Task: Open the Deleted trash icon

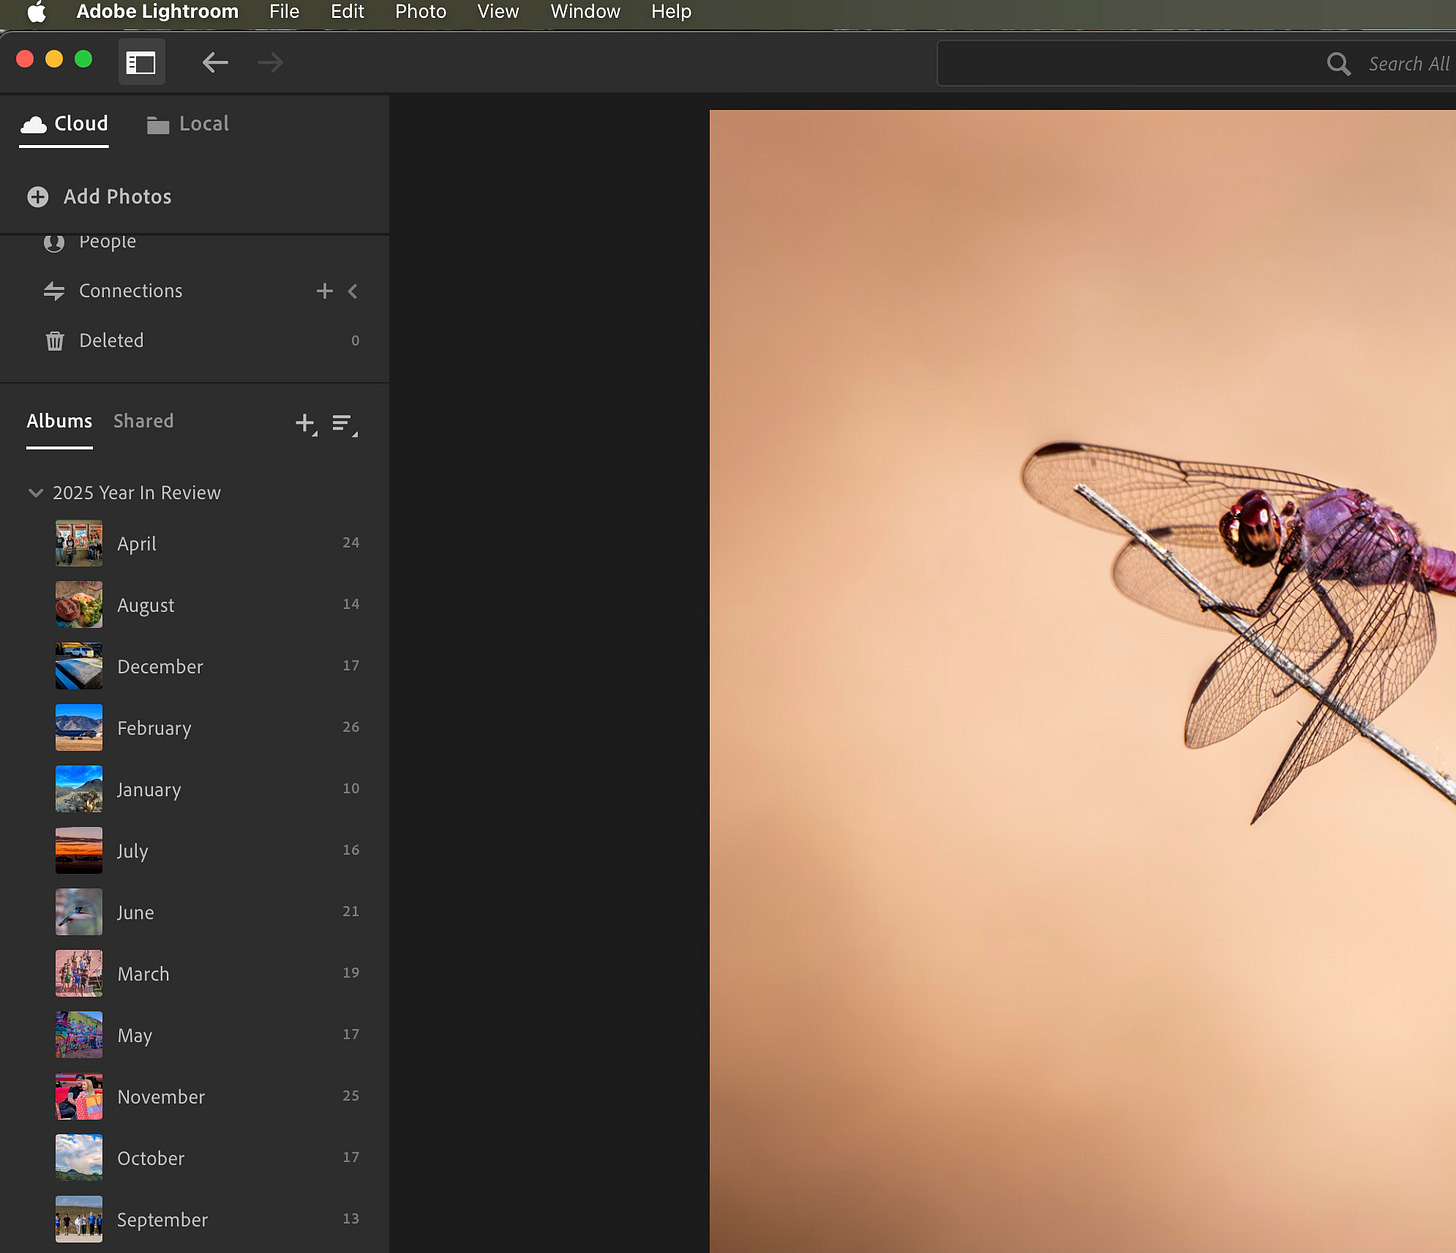Action: [55, 341]
